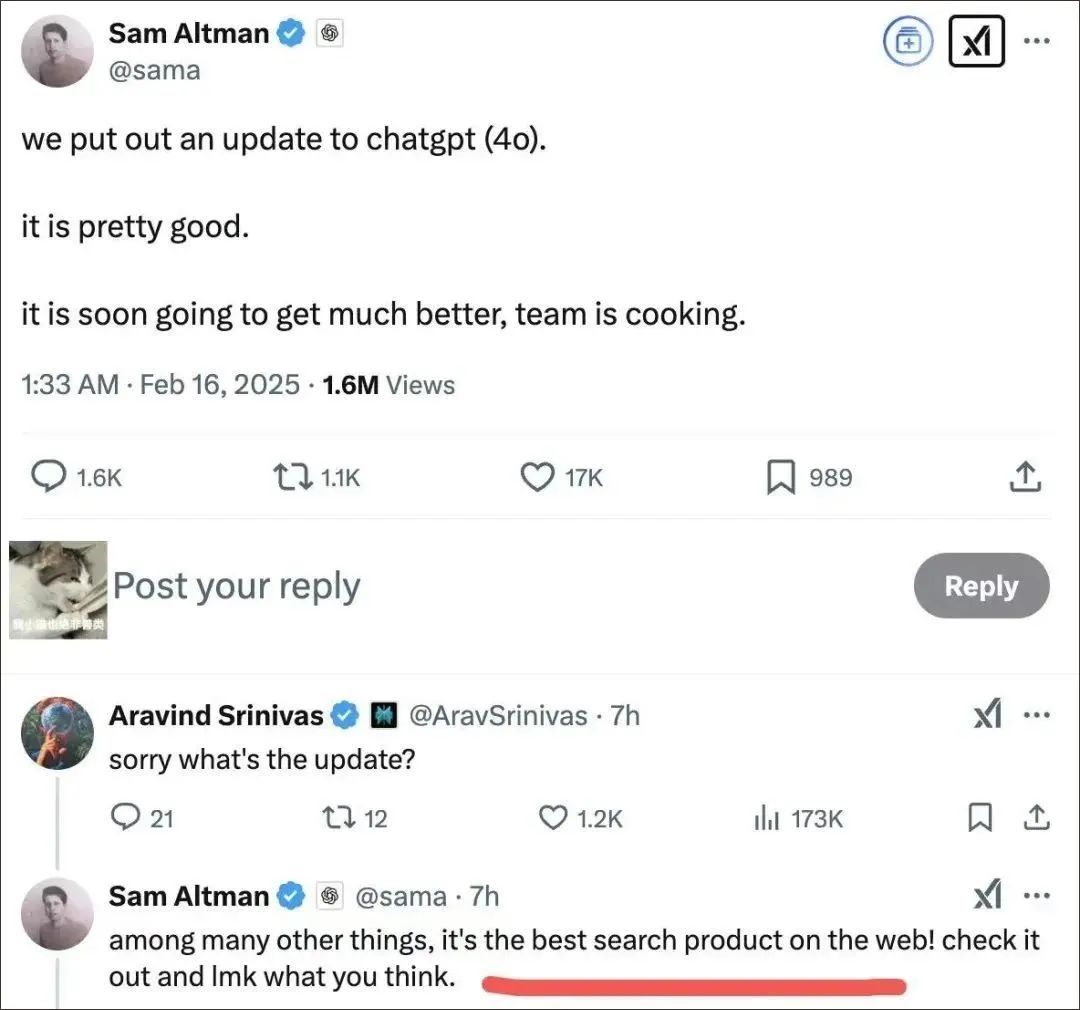Like Sam Altman's main post with 17K likes
Screen dimensions: 1080x1010
[x=537, y=477]
